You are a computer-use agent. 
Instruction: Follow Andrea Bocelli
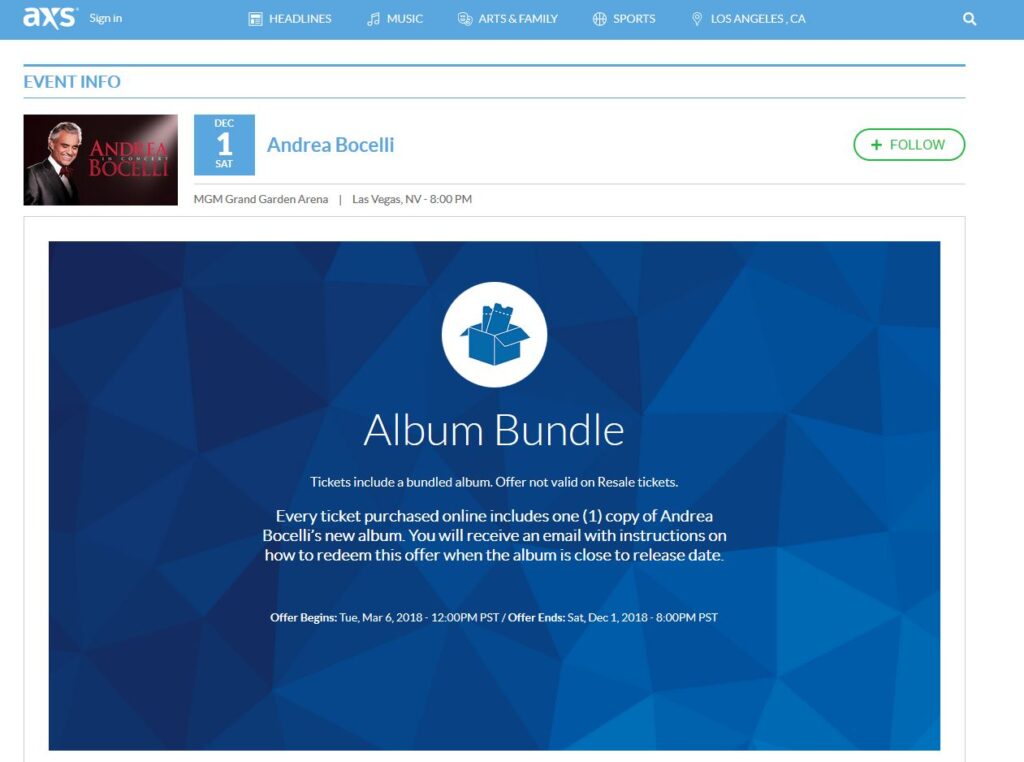(x=909, y=144)
